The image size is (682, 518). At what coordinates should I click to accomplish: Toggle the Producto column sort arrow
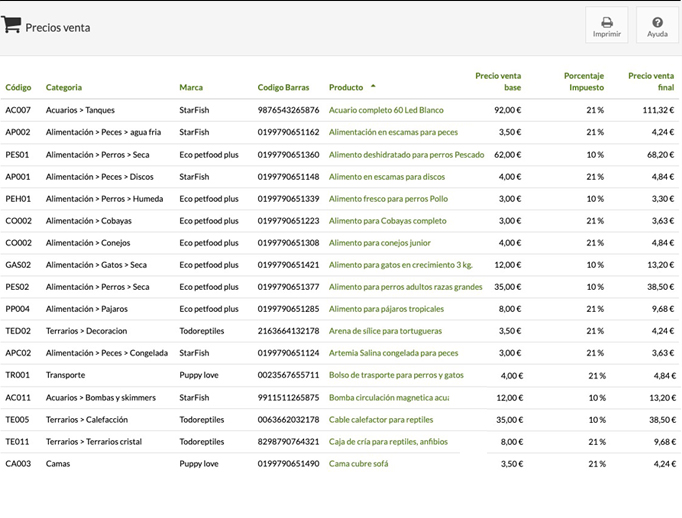[373, 87]
